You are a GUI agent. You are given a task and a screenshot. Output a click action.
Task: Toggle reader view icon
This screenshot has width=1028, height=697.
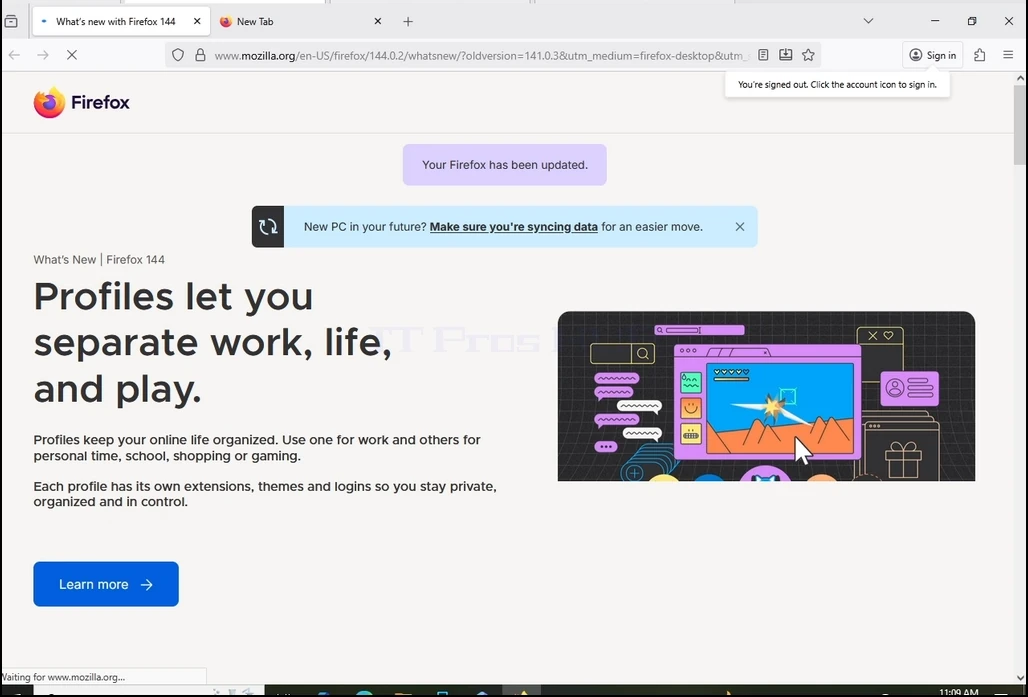763,55
